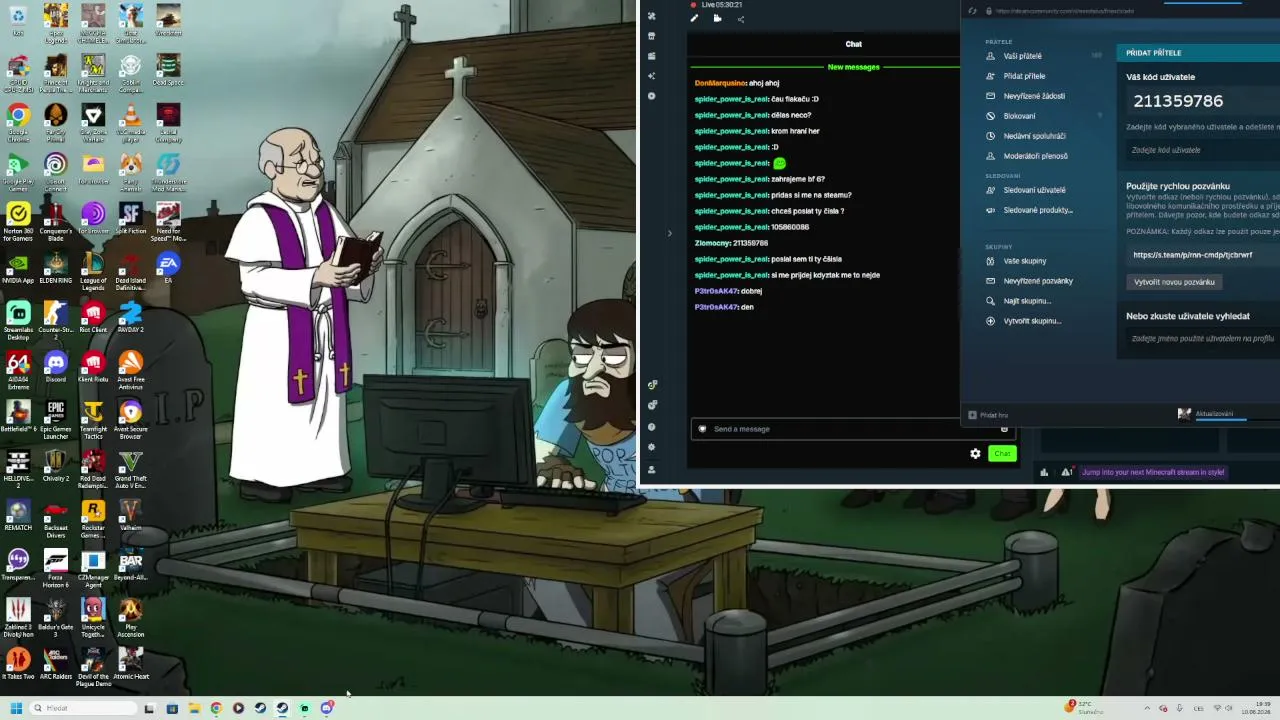Open League of Legends desktop shortcut

[93, 272]
